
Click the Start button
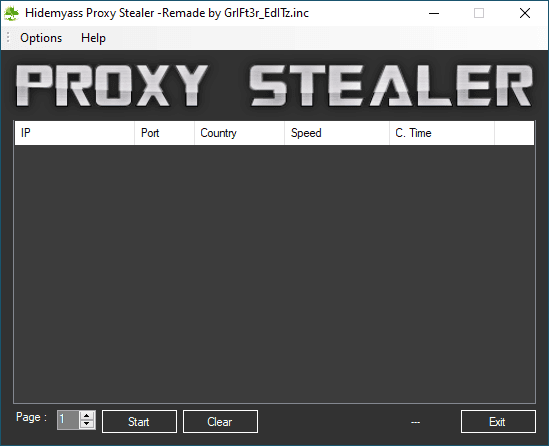(139, 421)
